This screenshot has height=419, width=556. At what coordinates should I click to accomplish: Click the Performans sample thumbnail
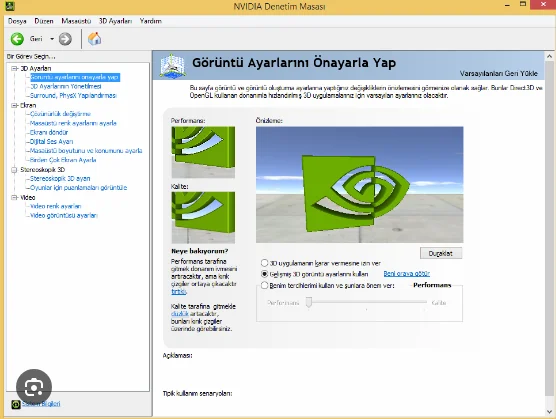[203, 152]
